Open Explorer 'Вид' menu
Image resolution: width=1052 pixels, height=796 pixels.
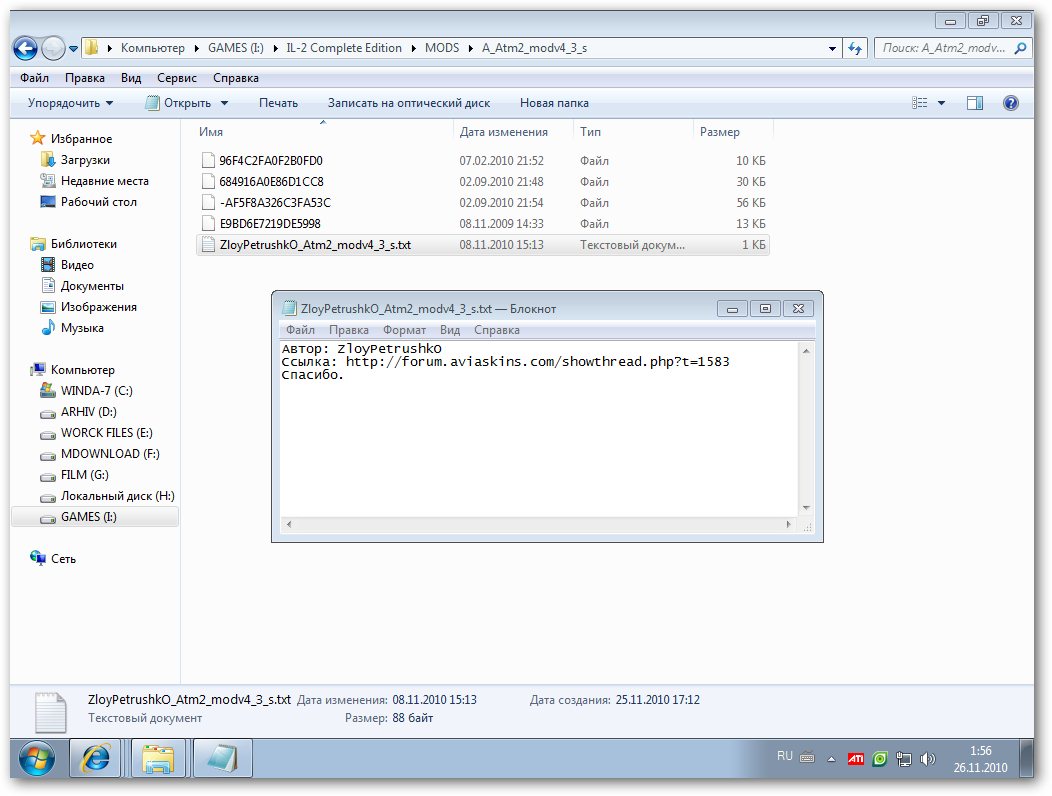point(131,78)
